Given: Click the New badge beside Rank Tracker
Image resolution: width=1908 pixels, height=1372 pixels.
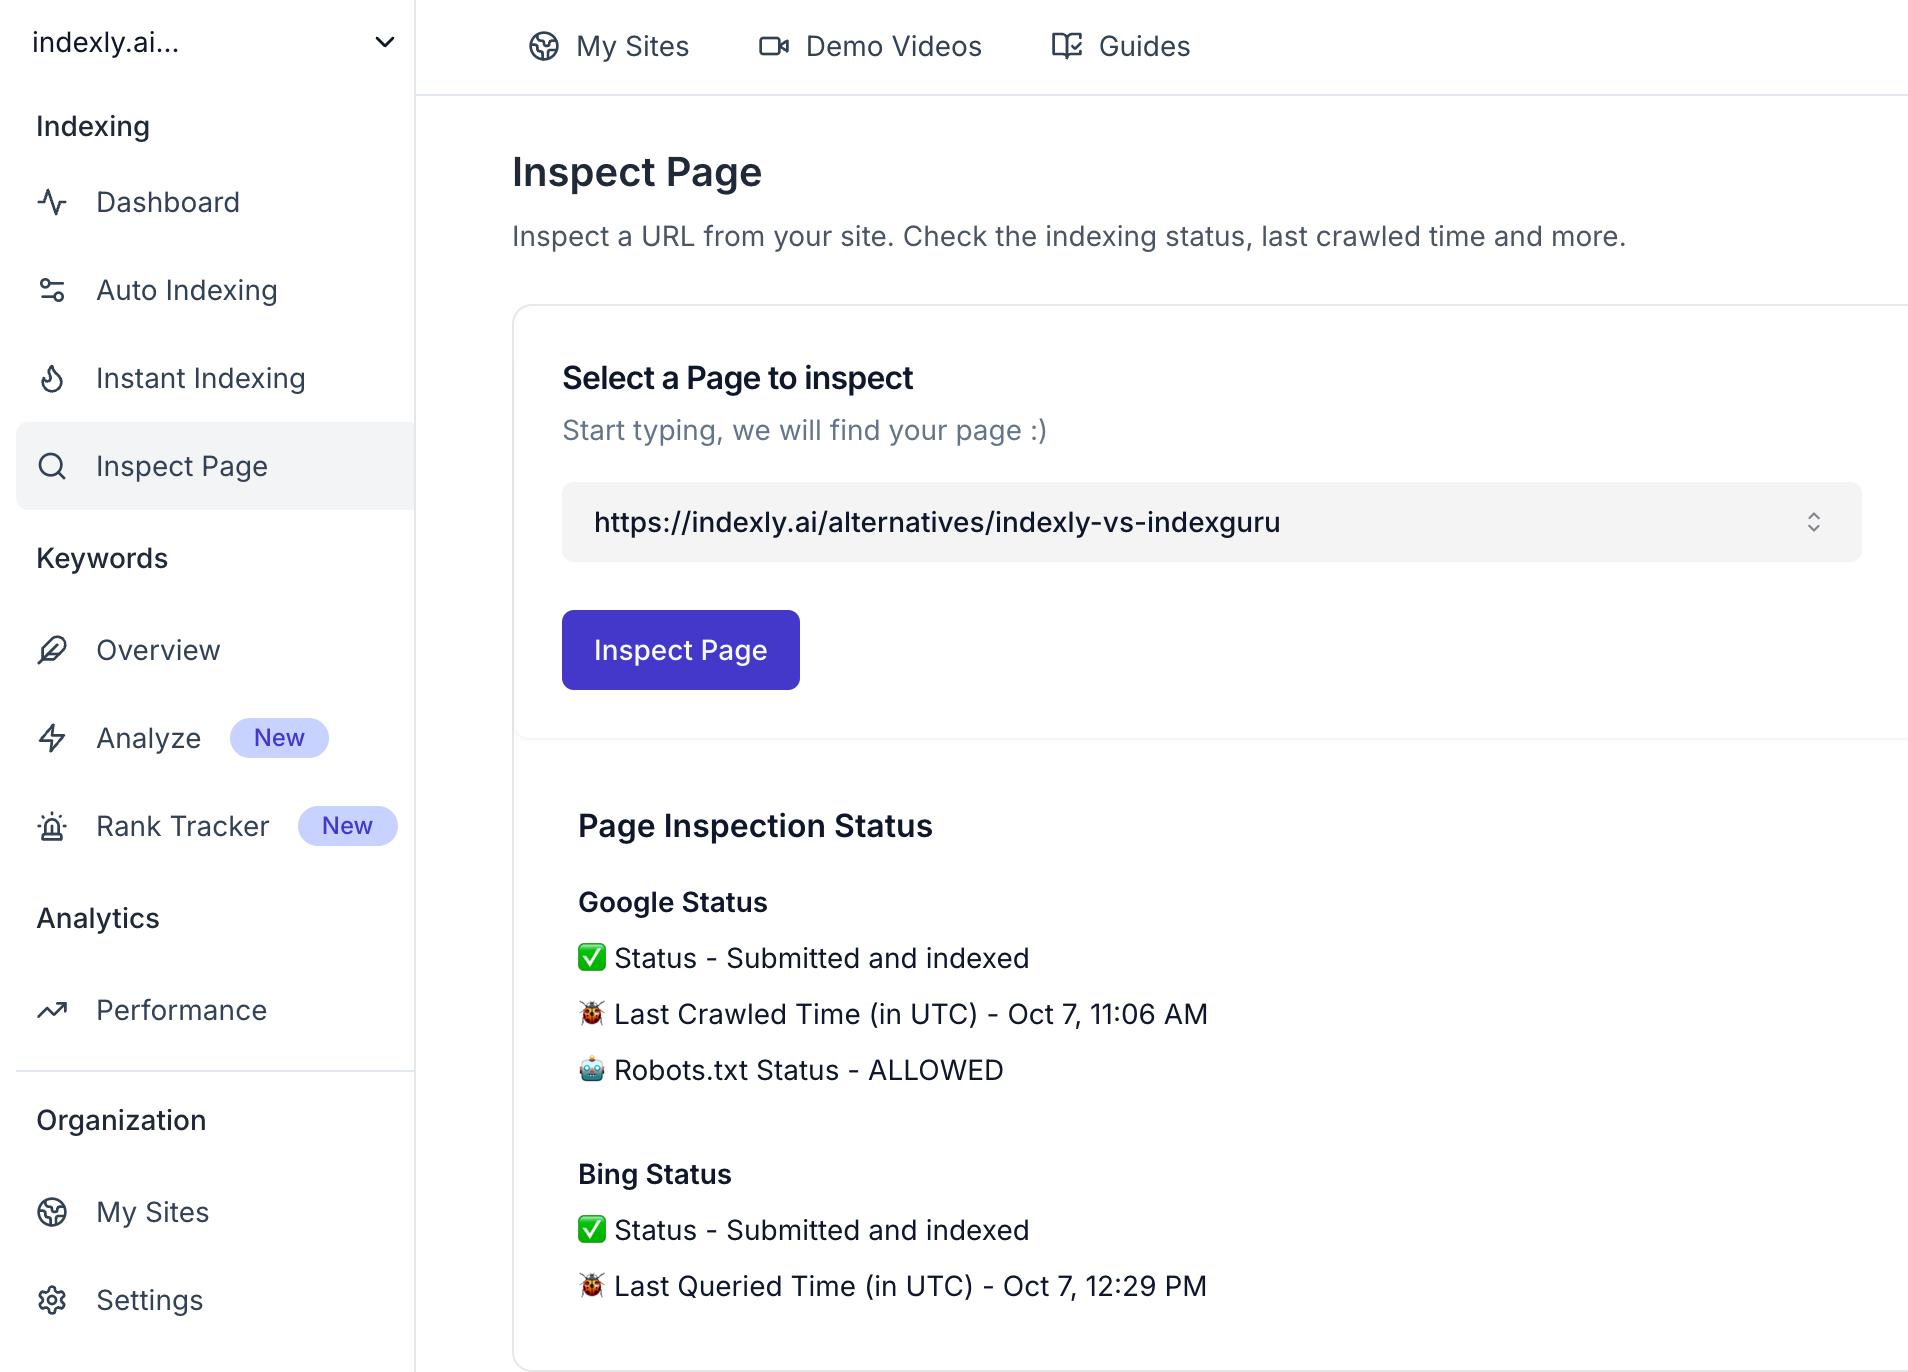Looking at the screenshot, I should (x=347, y=826).
